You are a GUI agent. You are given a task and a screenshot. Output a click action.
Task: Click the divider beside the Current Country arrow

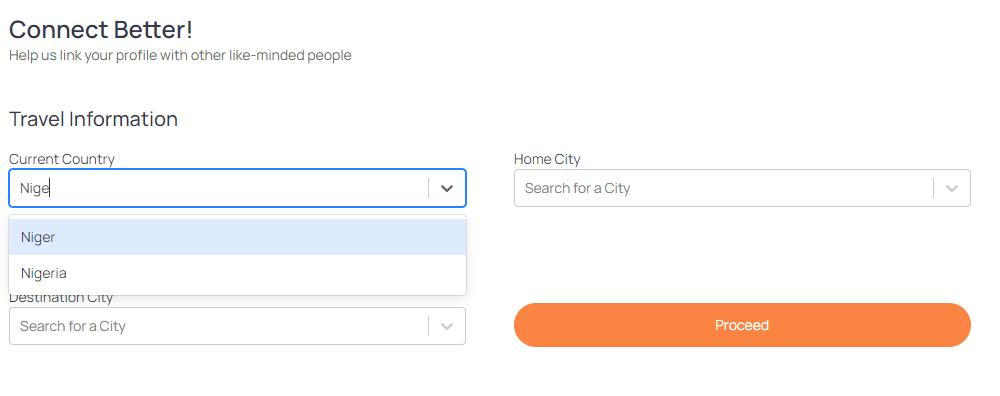pos(429,188)
